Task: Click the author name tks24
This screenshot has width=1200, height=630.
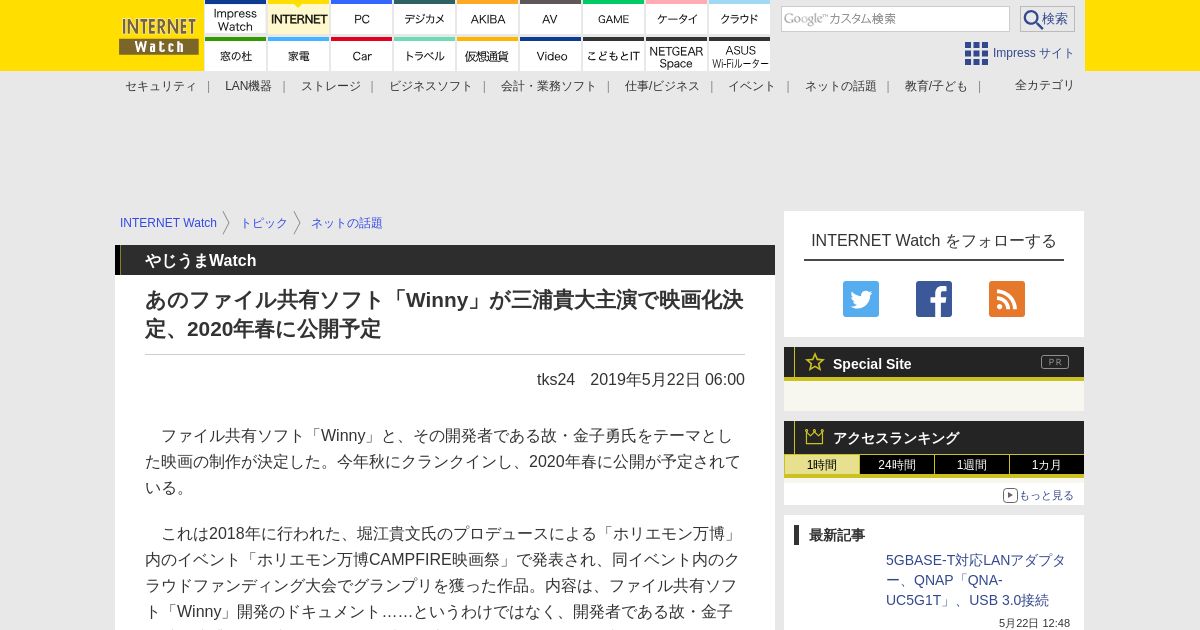Action: pos(556,380)
